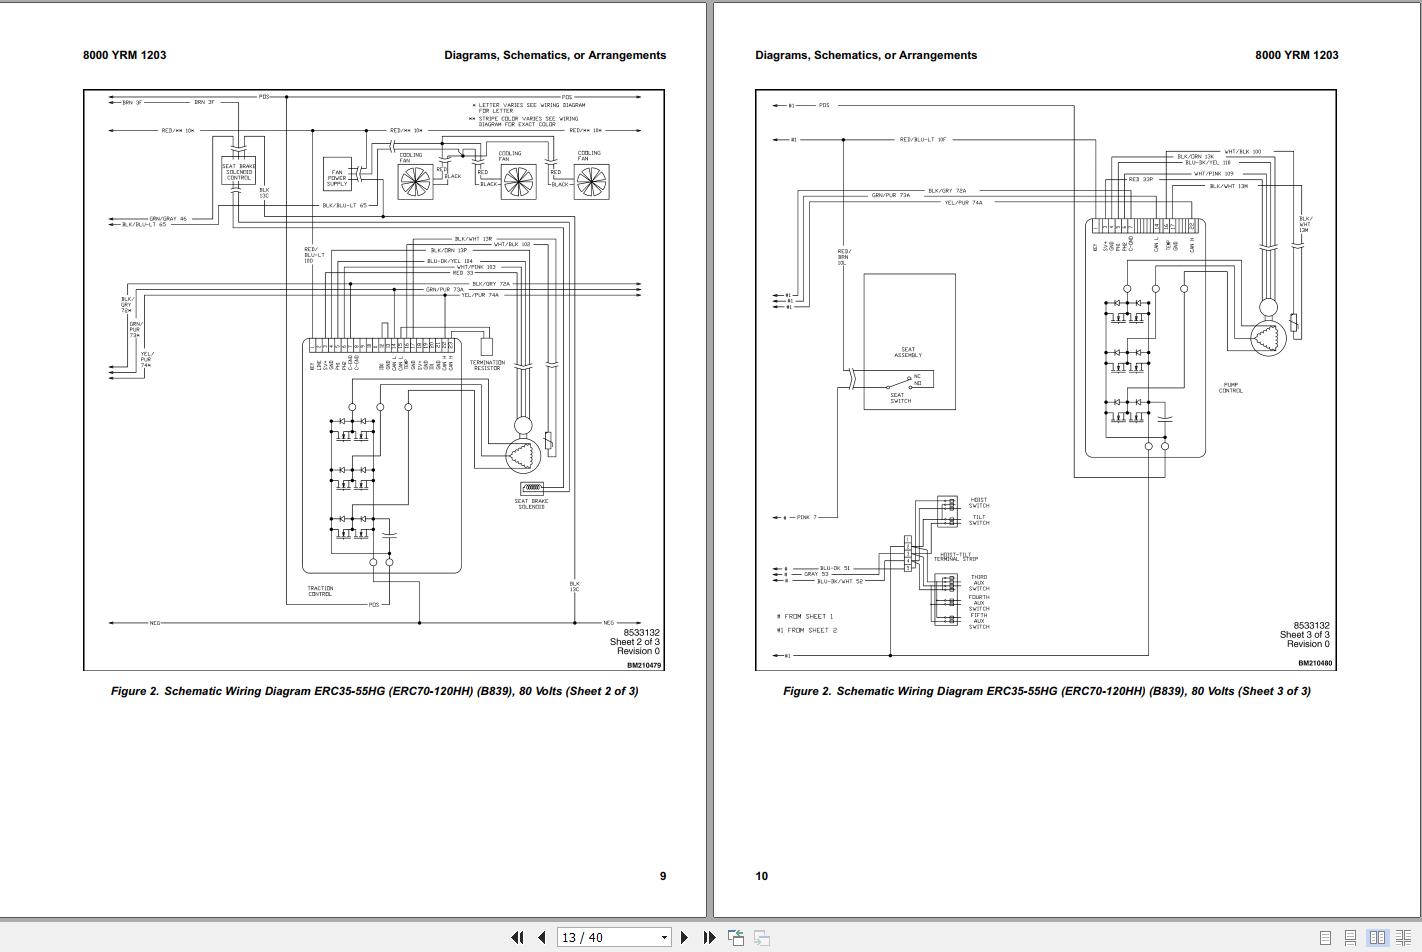Go to the next page

[x=684, y=937]
